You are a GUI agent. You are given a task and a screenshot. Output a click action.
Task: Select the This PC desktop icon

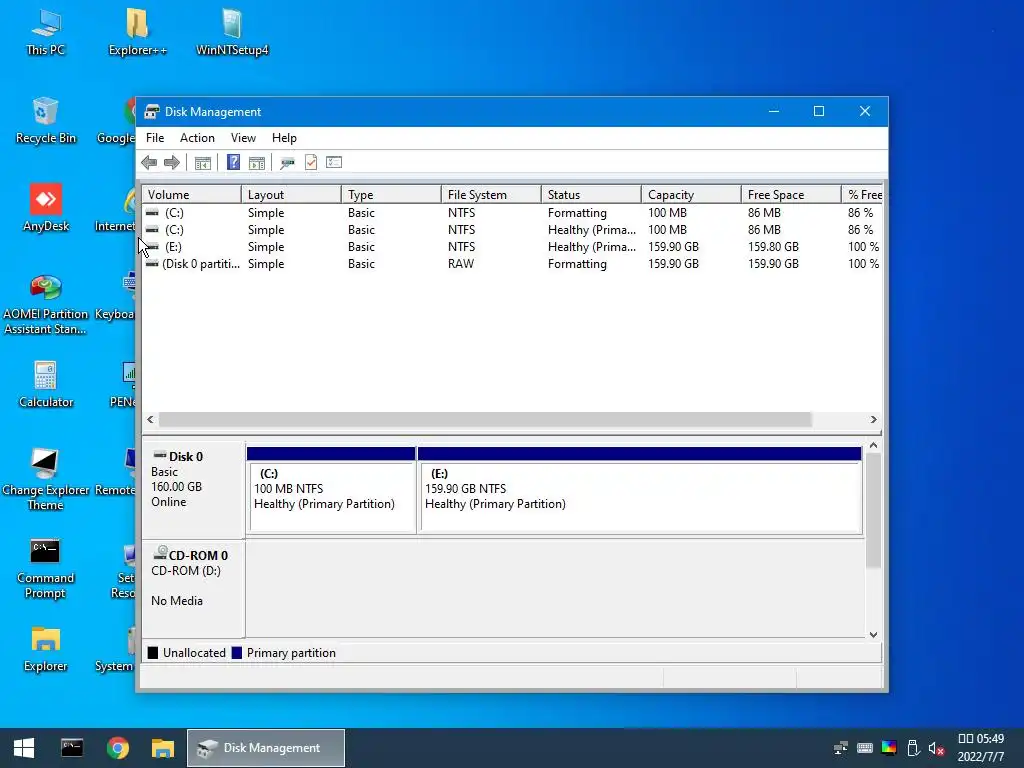[46, 33]
